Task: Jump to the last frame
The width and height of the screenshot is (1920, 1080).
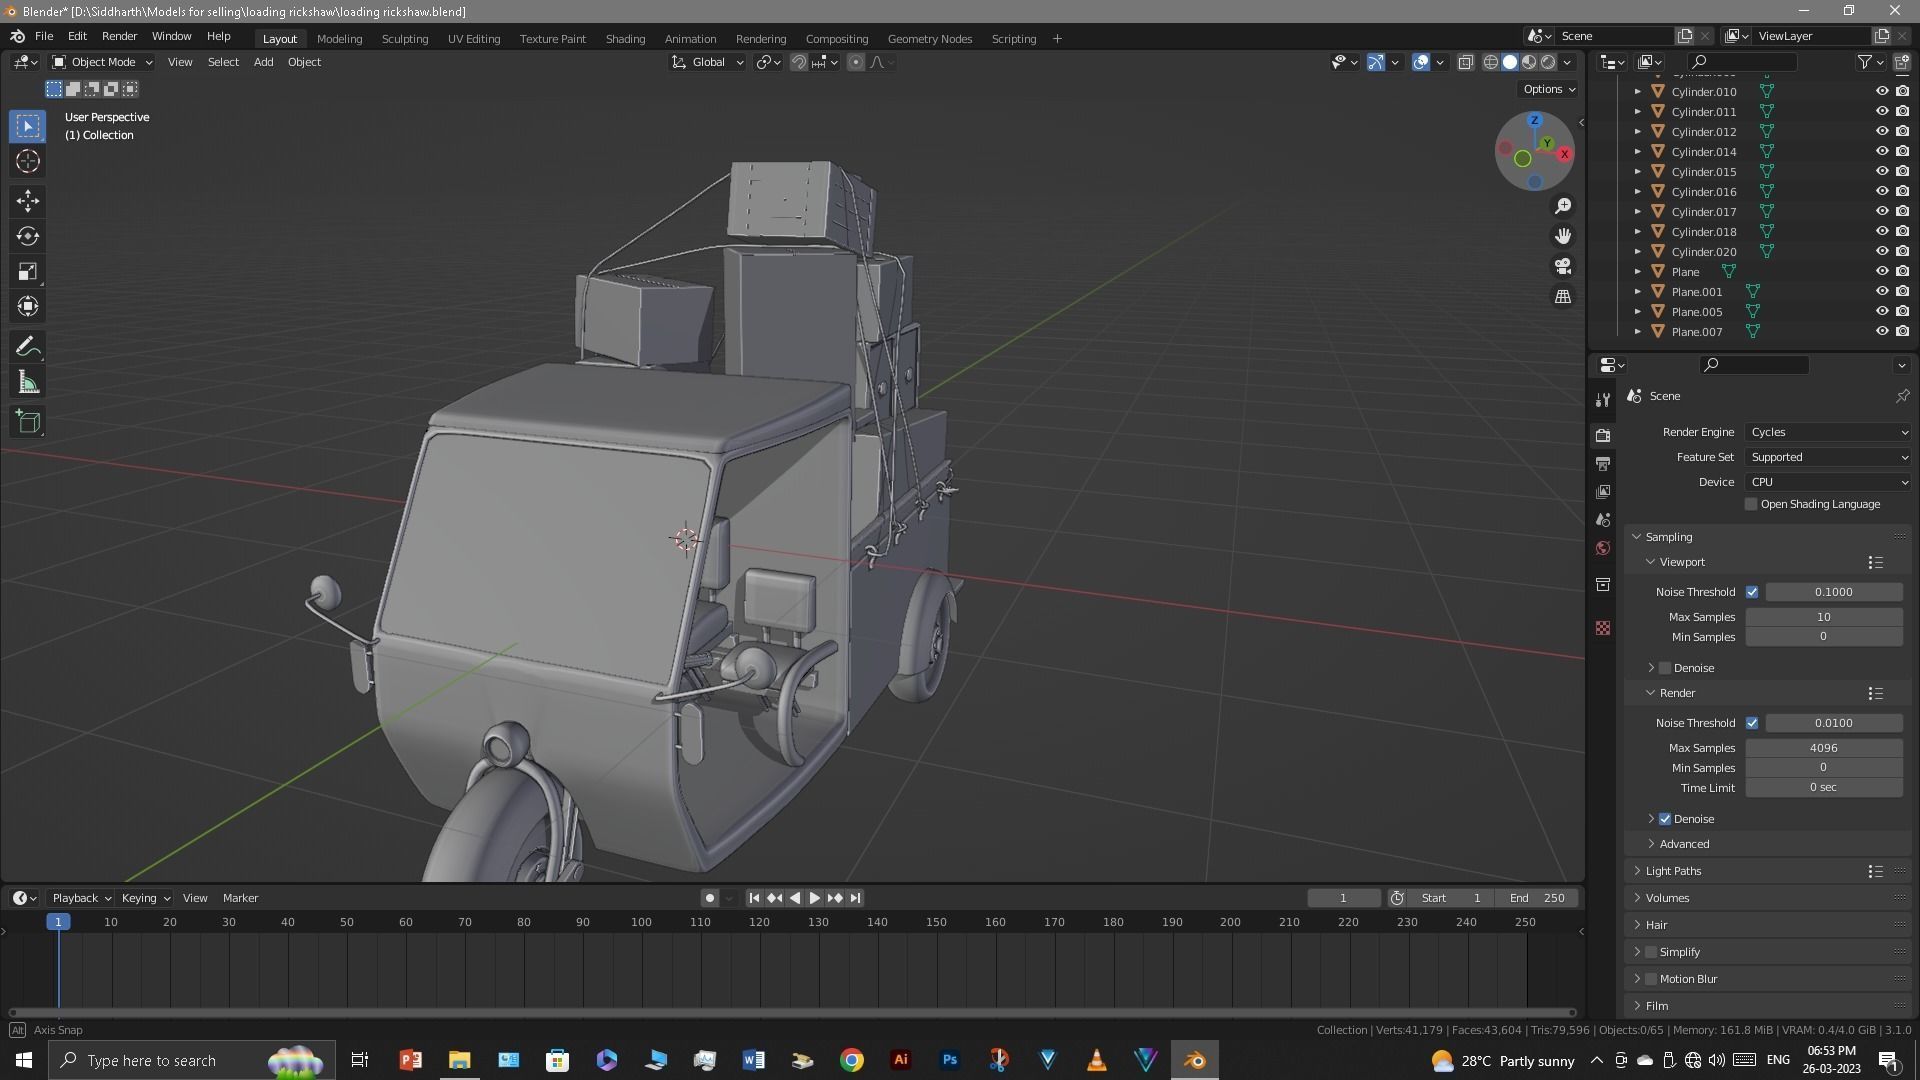Action: tap(855, 898)
